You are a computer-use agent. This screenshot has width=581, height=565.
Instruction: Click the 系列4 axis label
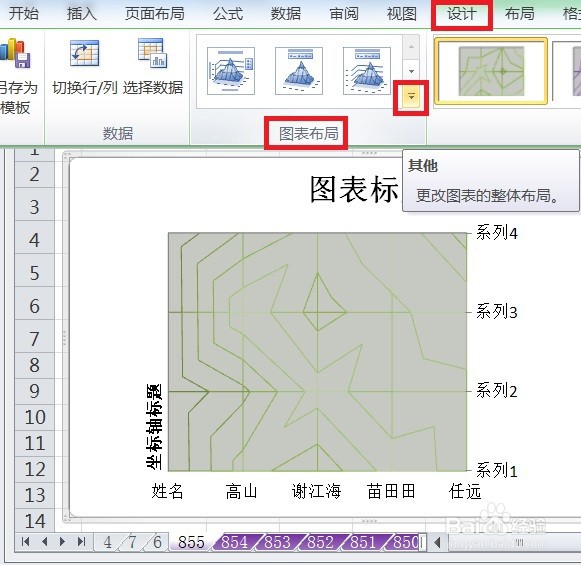click(497, 233)
